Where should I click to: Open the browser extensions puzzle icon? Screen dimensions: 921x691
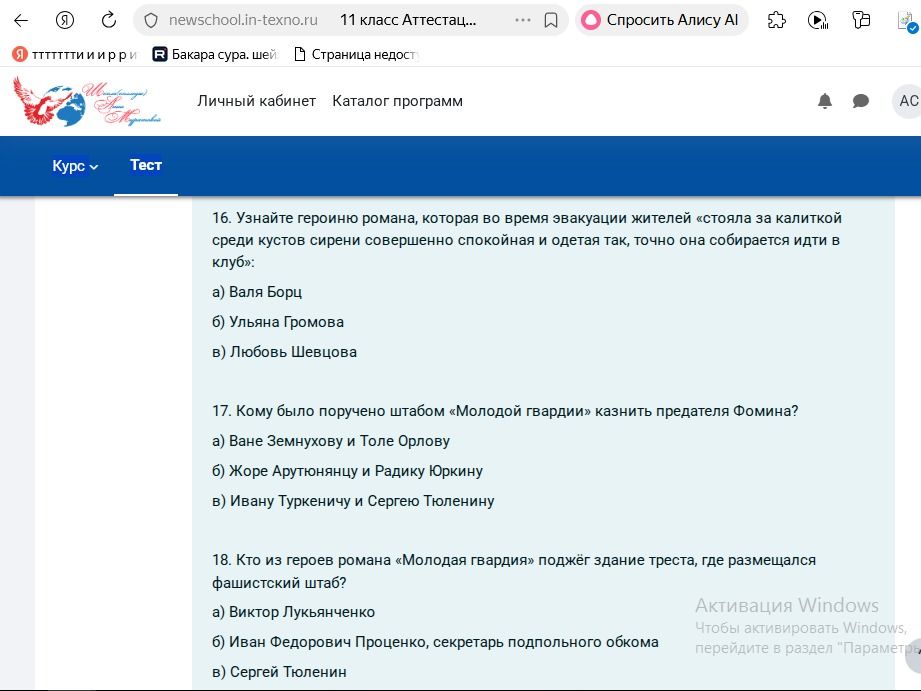click(777, 21)
